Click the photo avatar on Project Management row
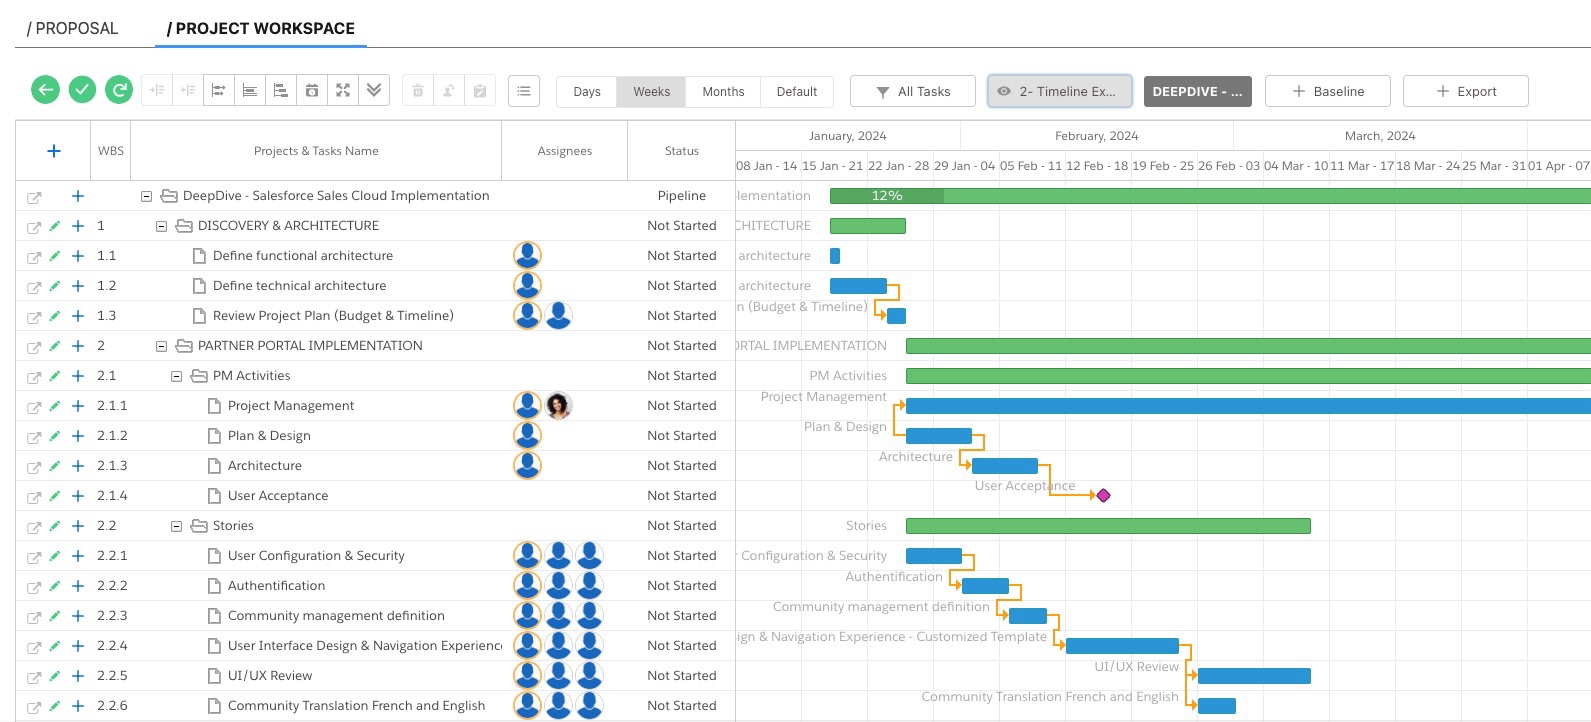1591x722 pixels. (558, 405)
